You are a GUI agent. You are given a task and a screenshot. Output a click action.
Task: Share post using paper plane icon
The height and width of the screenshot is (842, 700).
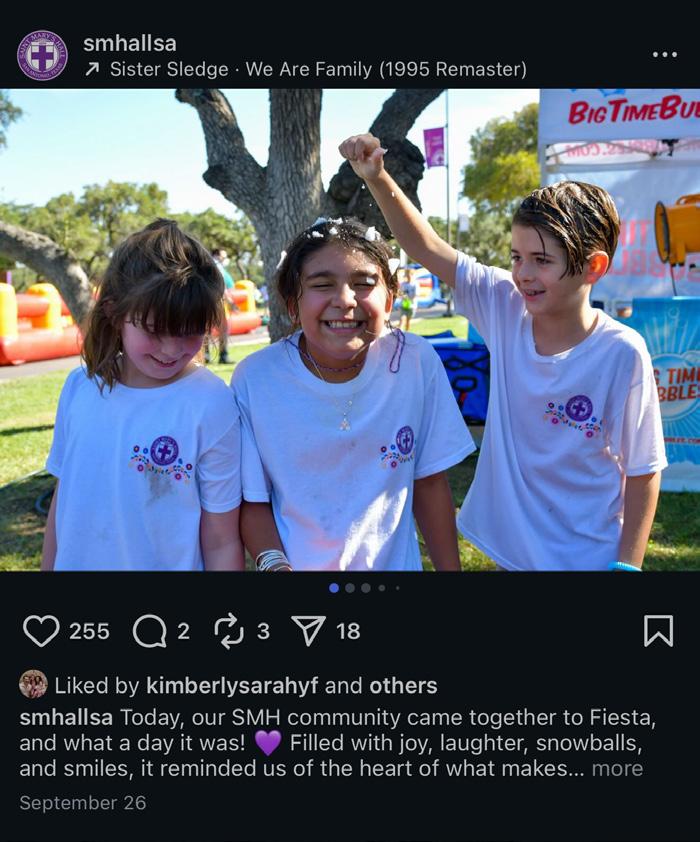pyautogui.click(x=308, y=630)
